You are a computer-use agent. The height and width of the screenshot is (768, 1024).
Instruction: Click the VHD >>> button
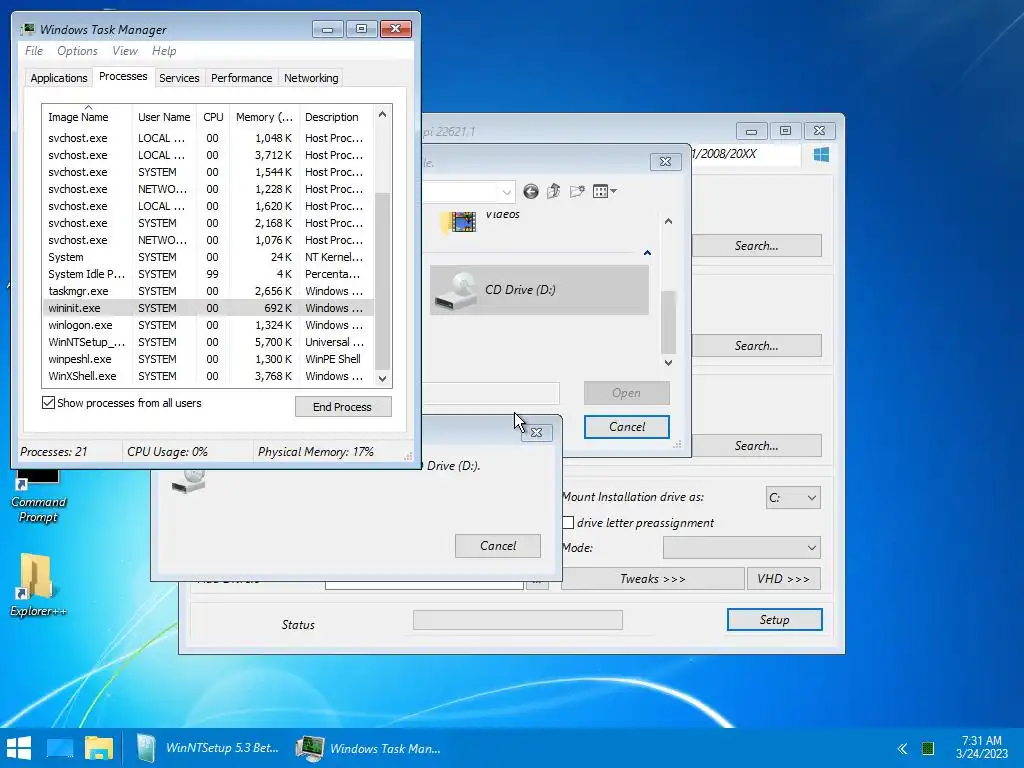point(784,579)
